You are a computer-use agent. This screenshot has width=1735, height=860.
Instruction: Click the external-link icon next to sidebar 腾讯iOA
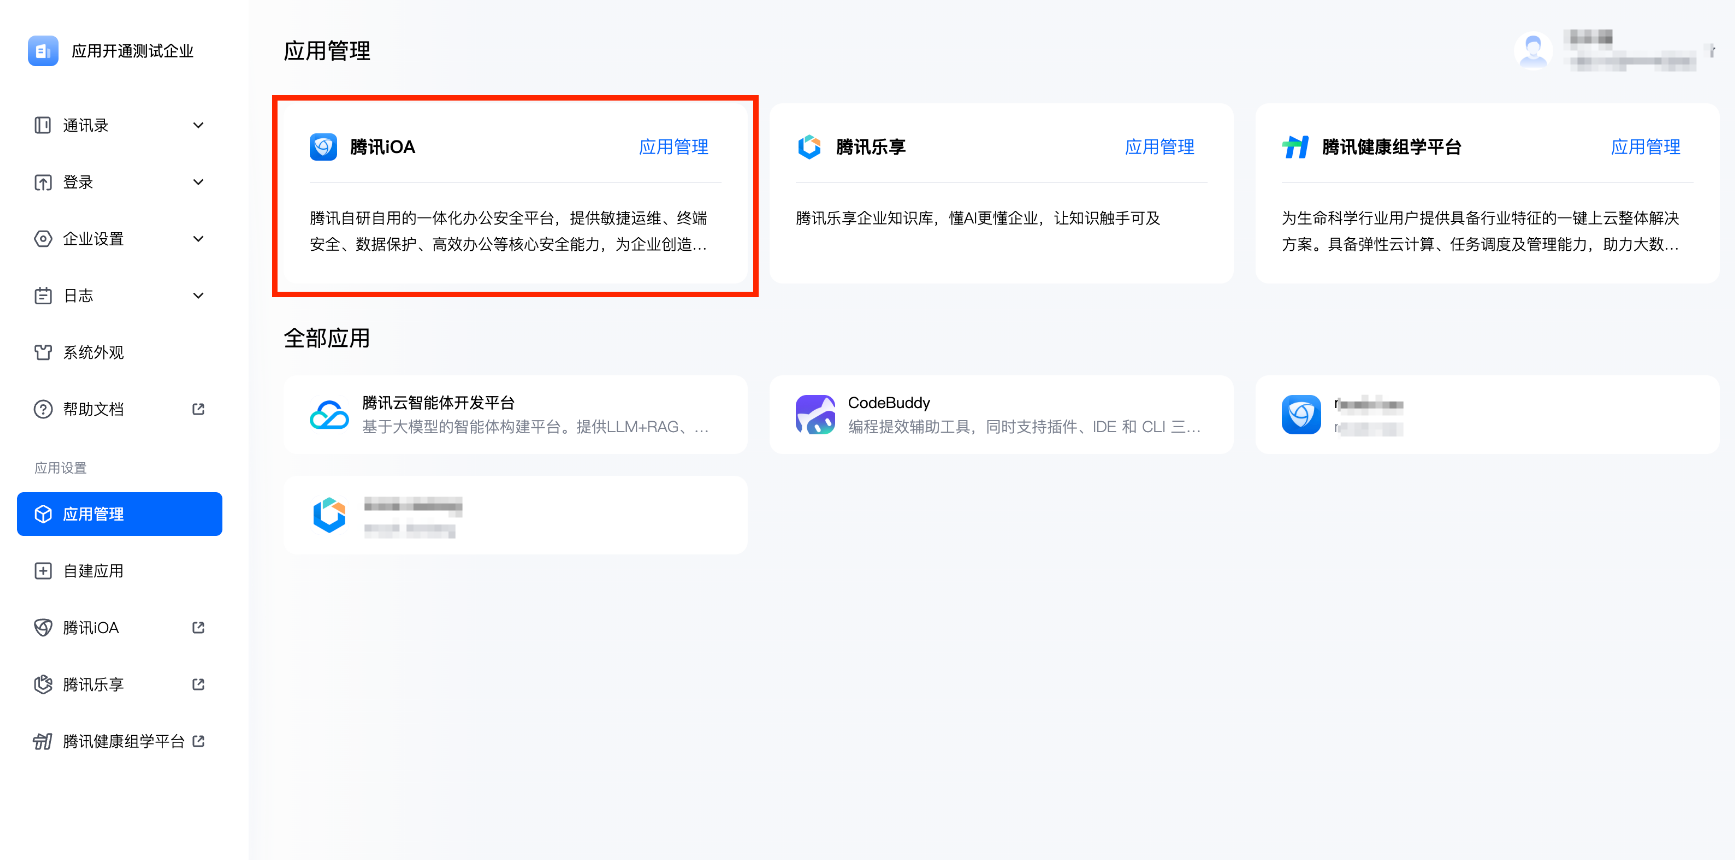click(x=198, y=628)
